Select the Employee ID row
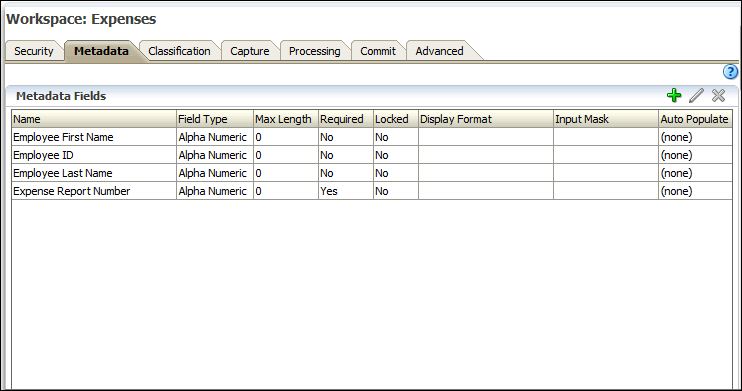Viewport: 742px width, 391px height. pos(372,155)
